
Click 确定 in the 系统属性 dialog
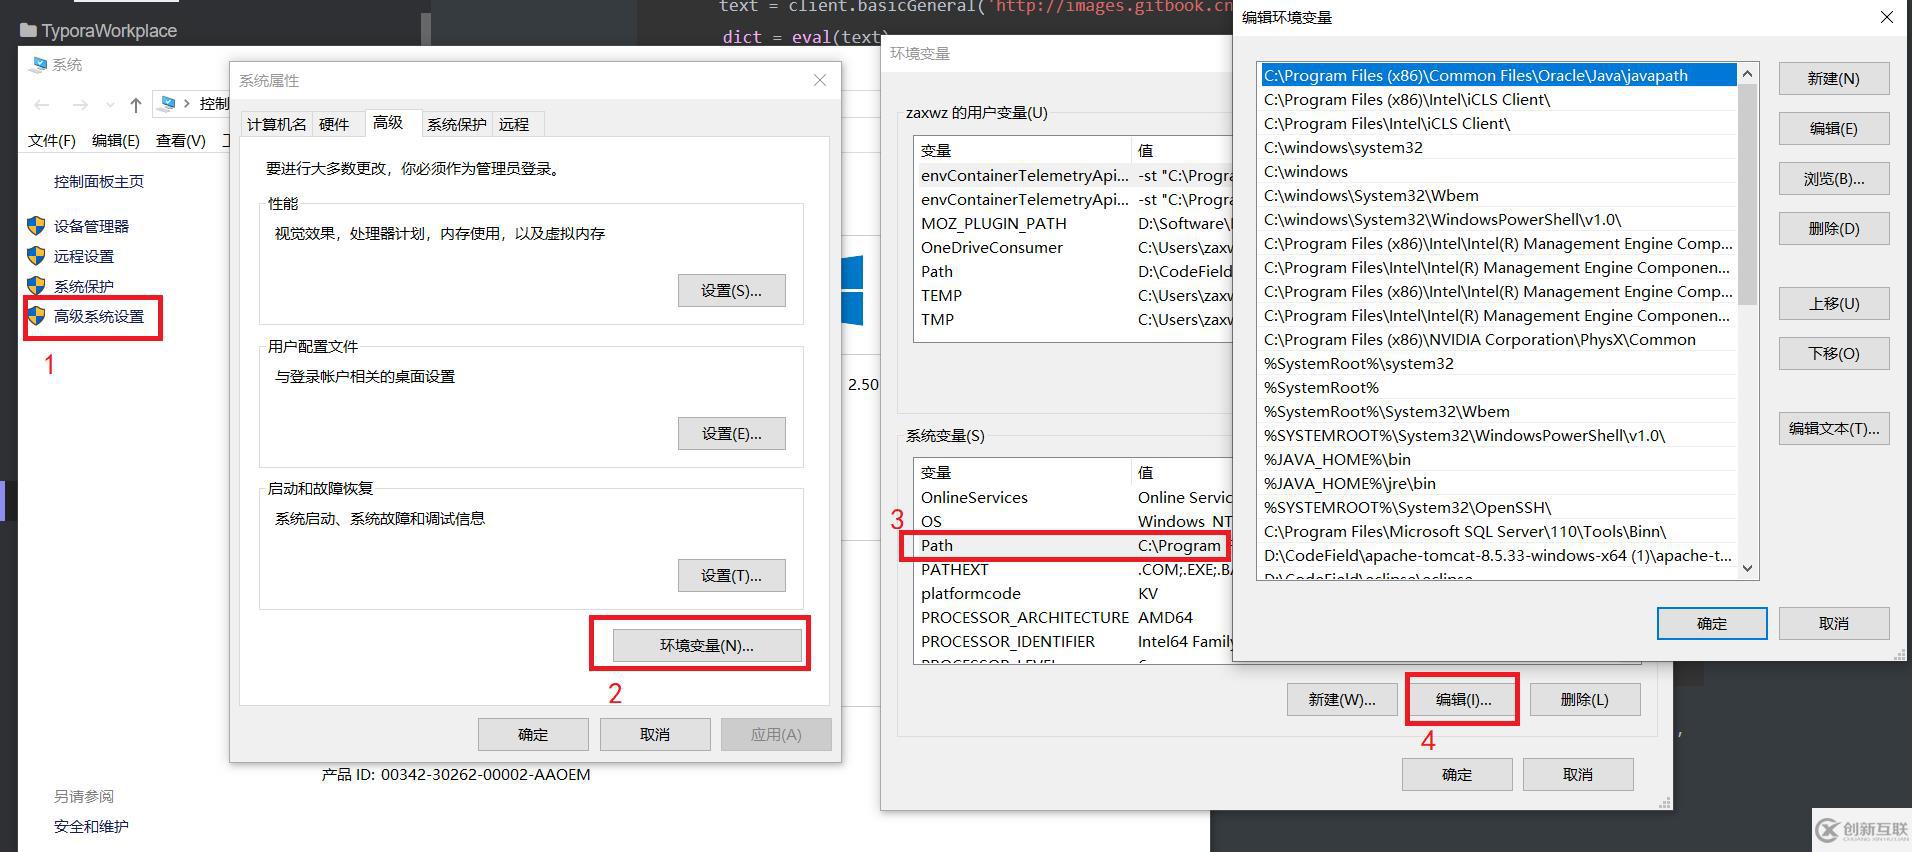click(x=533, y=734)
